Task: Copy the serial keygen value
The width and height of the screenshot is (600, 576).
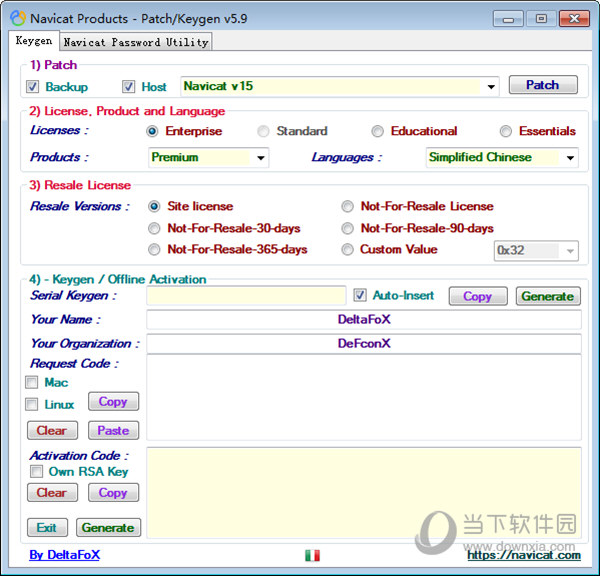Action: click(478, 296)
